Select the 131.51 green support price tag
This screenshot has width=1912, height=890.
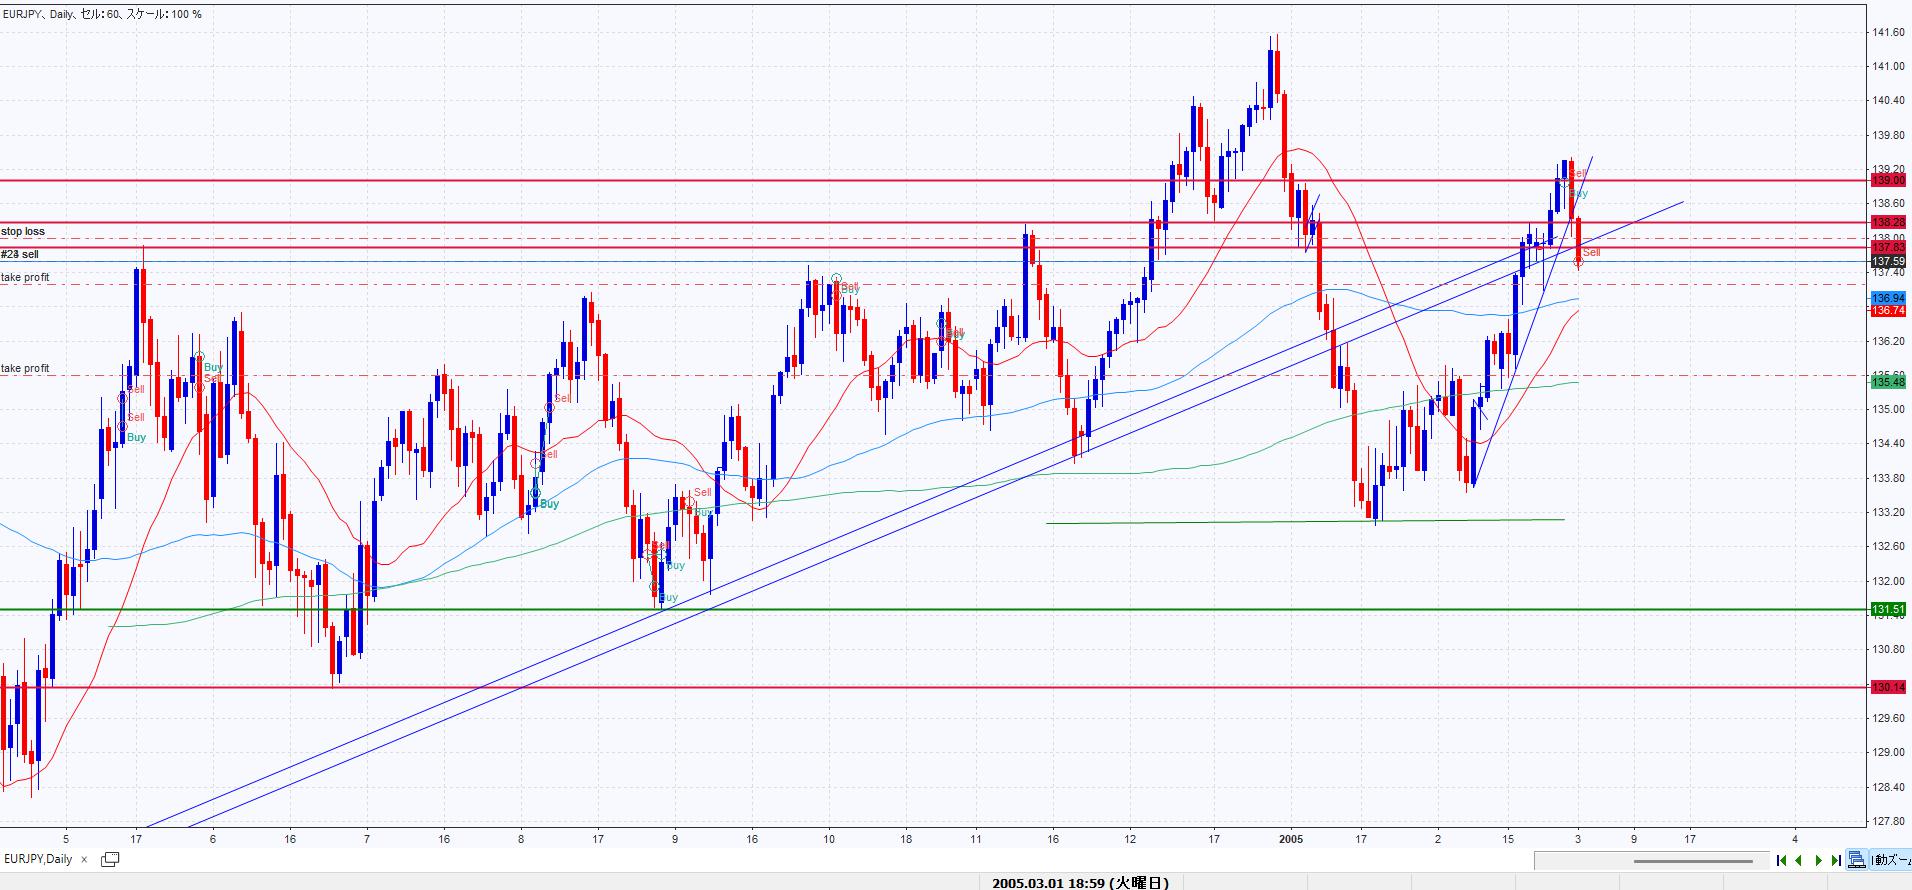coord(1888,609)
